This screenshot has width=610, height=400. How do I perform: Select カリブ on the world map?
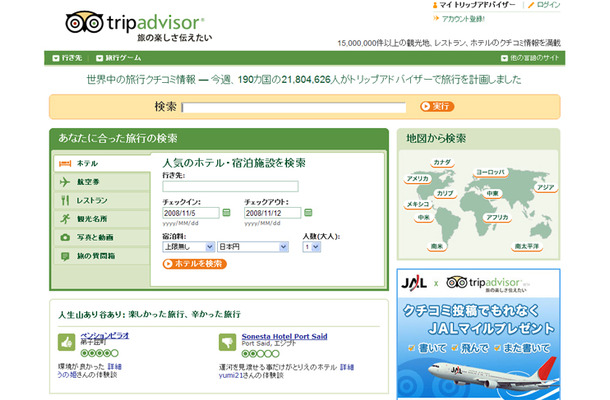coord(445,193)
